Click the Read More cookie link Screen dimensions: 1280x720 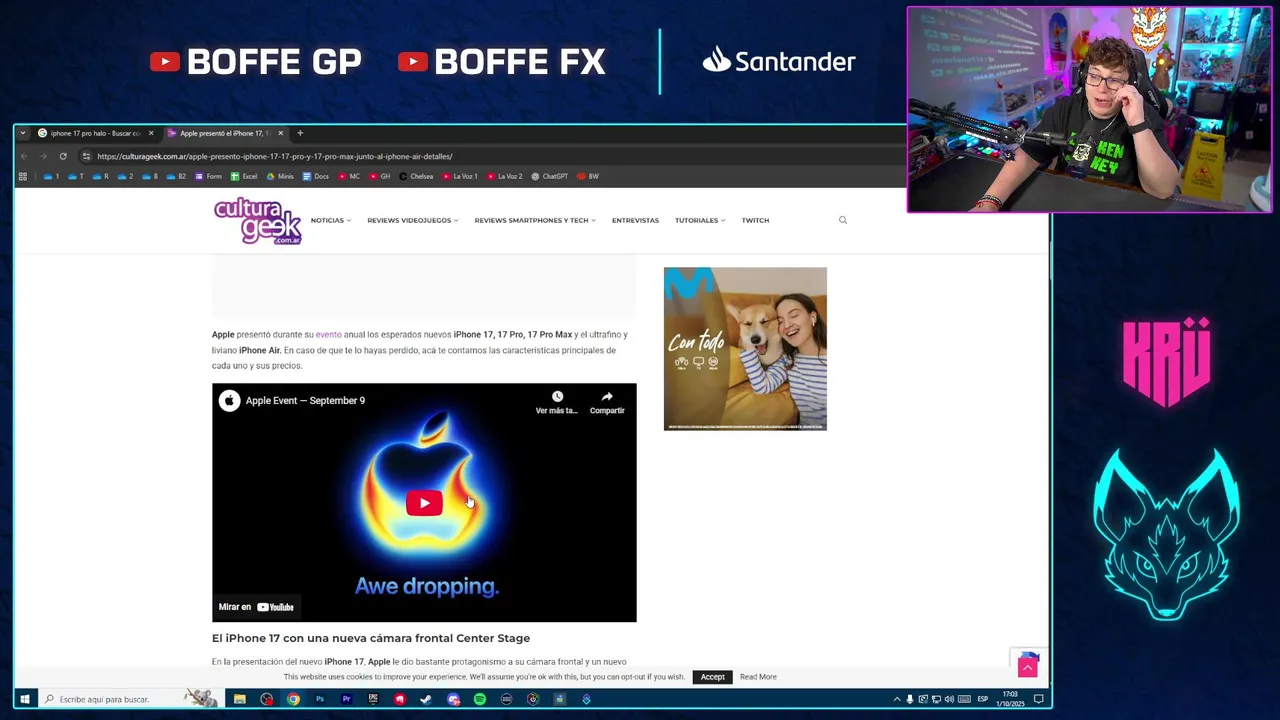tap(758, 677)
